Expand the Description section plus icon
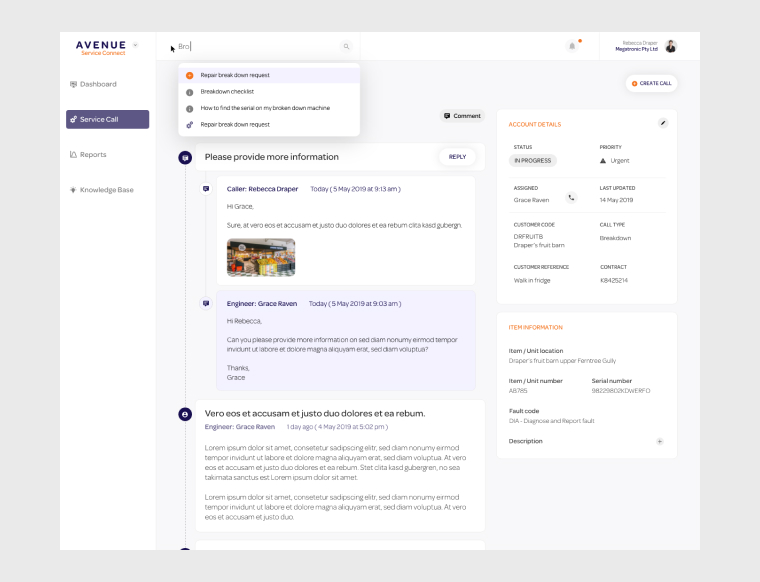This screenshot has height=582, width=760. 659,441
